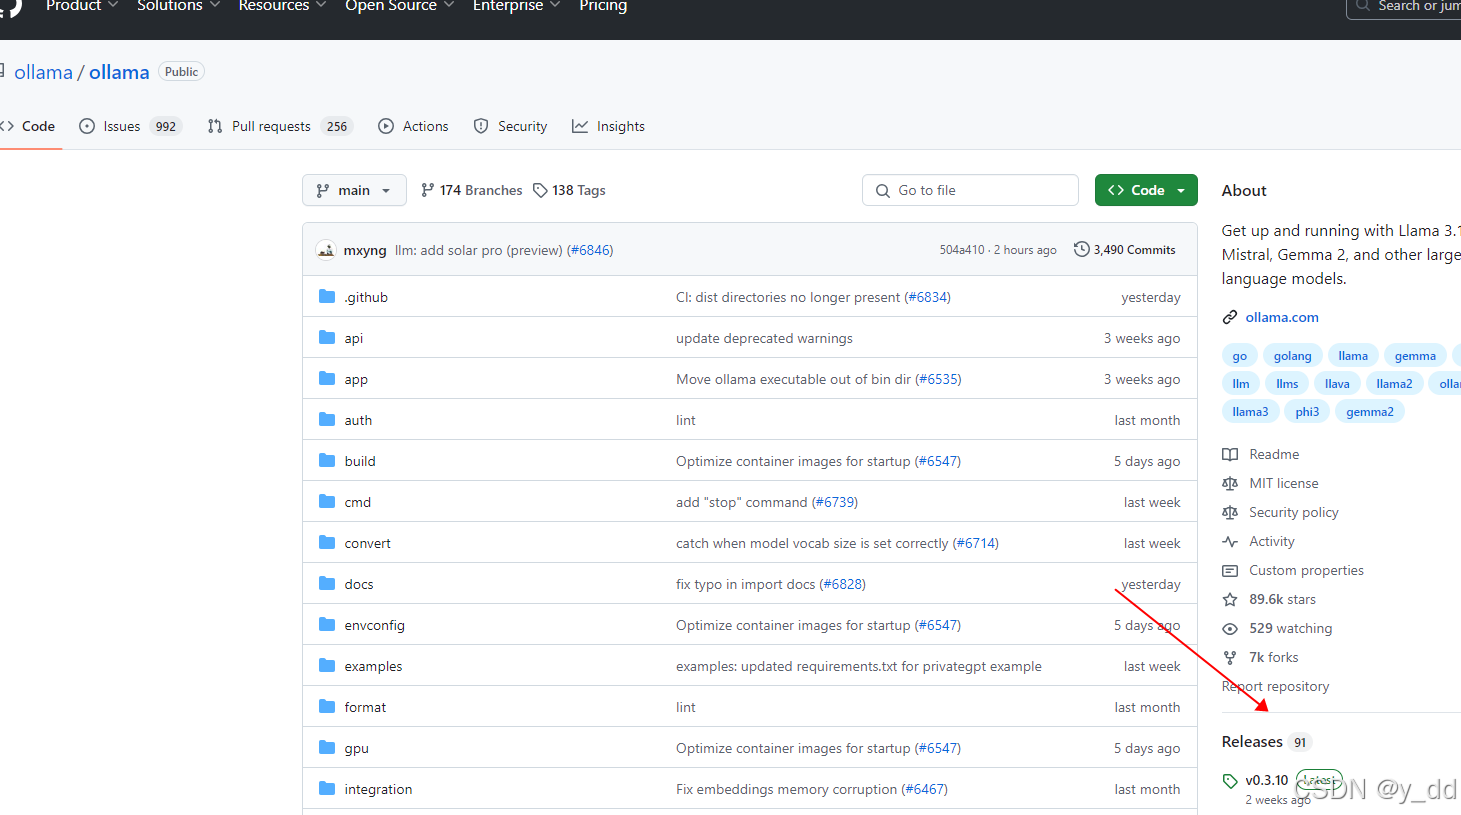The width and height of the screenshot is (1461, 815).
Task: Visit the ollama.com website link
Action: [x=1282, y=317]
